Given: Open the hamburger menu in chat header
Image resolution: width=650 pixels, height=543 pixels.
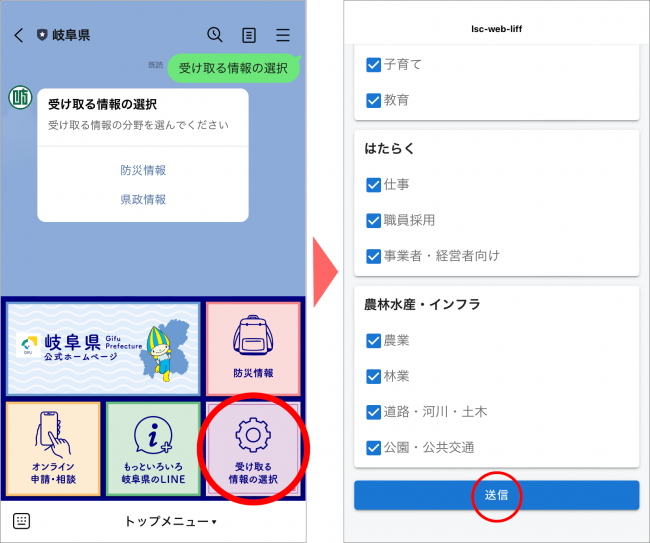Looking at the screenshot, I should (283, 35).
